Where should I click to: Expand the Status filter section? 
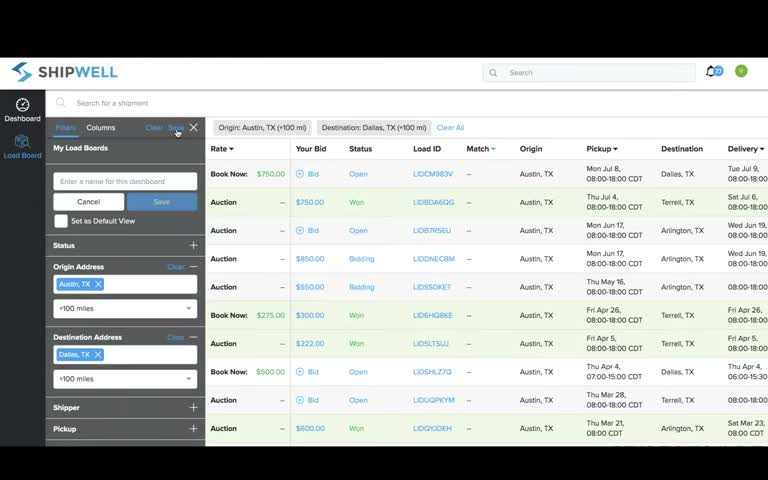coord(193,245)
